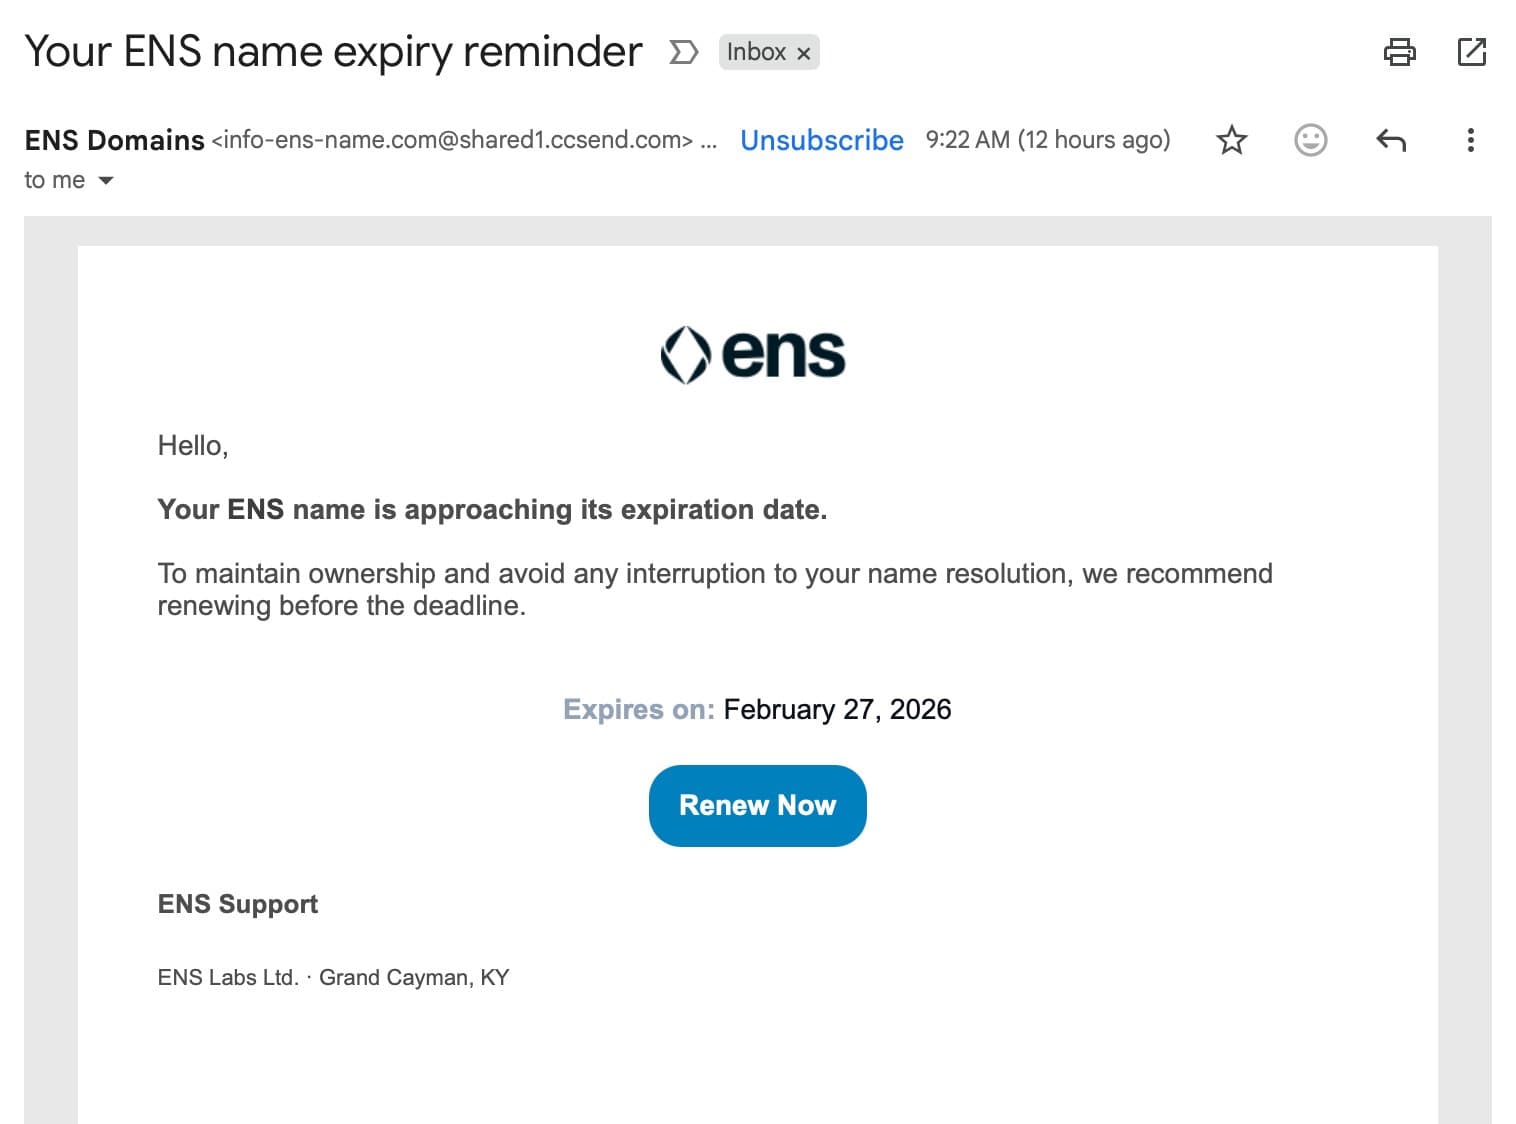Expand recipient details arrow next to "to me"

(106, 181)
